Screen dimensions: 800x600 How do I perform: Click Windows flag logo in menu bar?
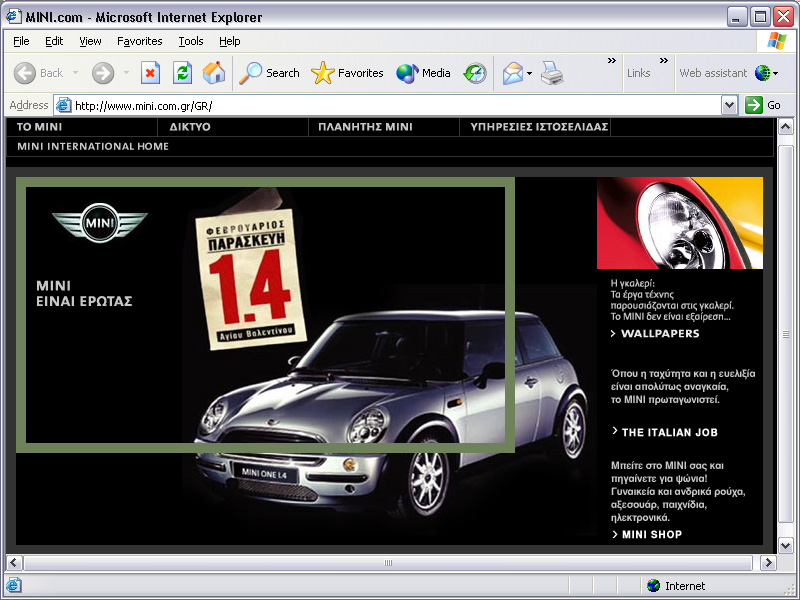click(x=777, y=41)
